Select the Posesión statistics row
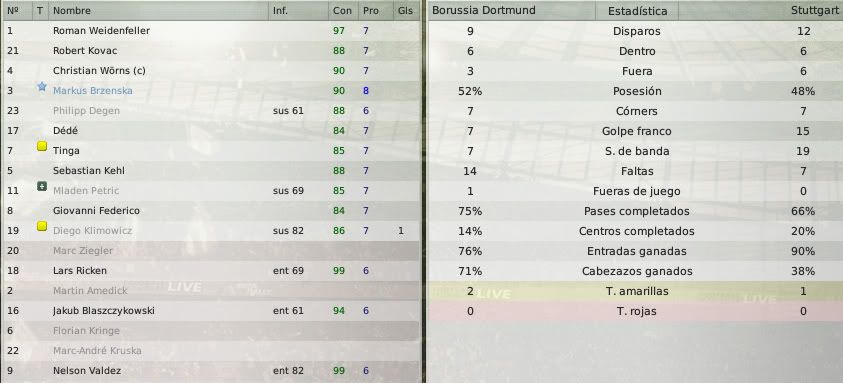This screenshot has height=383, width=843. (x=635, y=91)
